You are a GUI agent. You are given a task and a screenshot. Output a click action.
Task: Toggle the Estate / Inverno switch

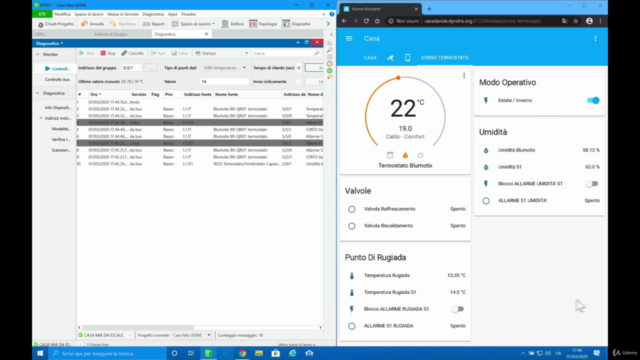(593, 100)
